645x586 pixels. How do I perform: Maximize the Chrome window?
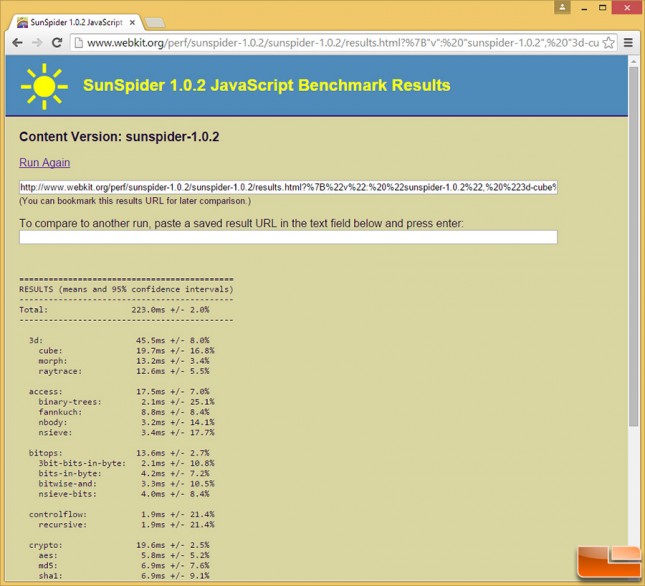(603, 8)
